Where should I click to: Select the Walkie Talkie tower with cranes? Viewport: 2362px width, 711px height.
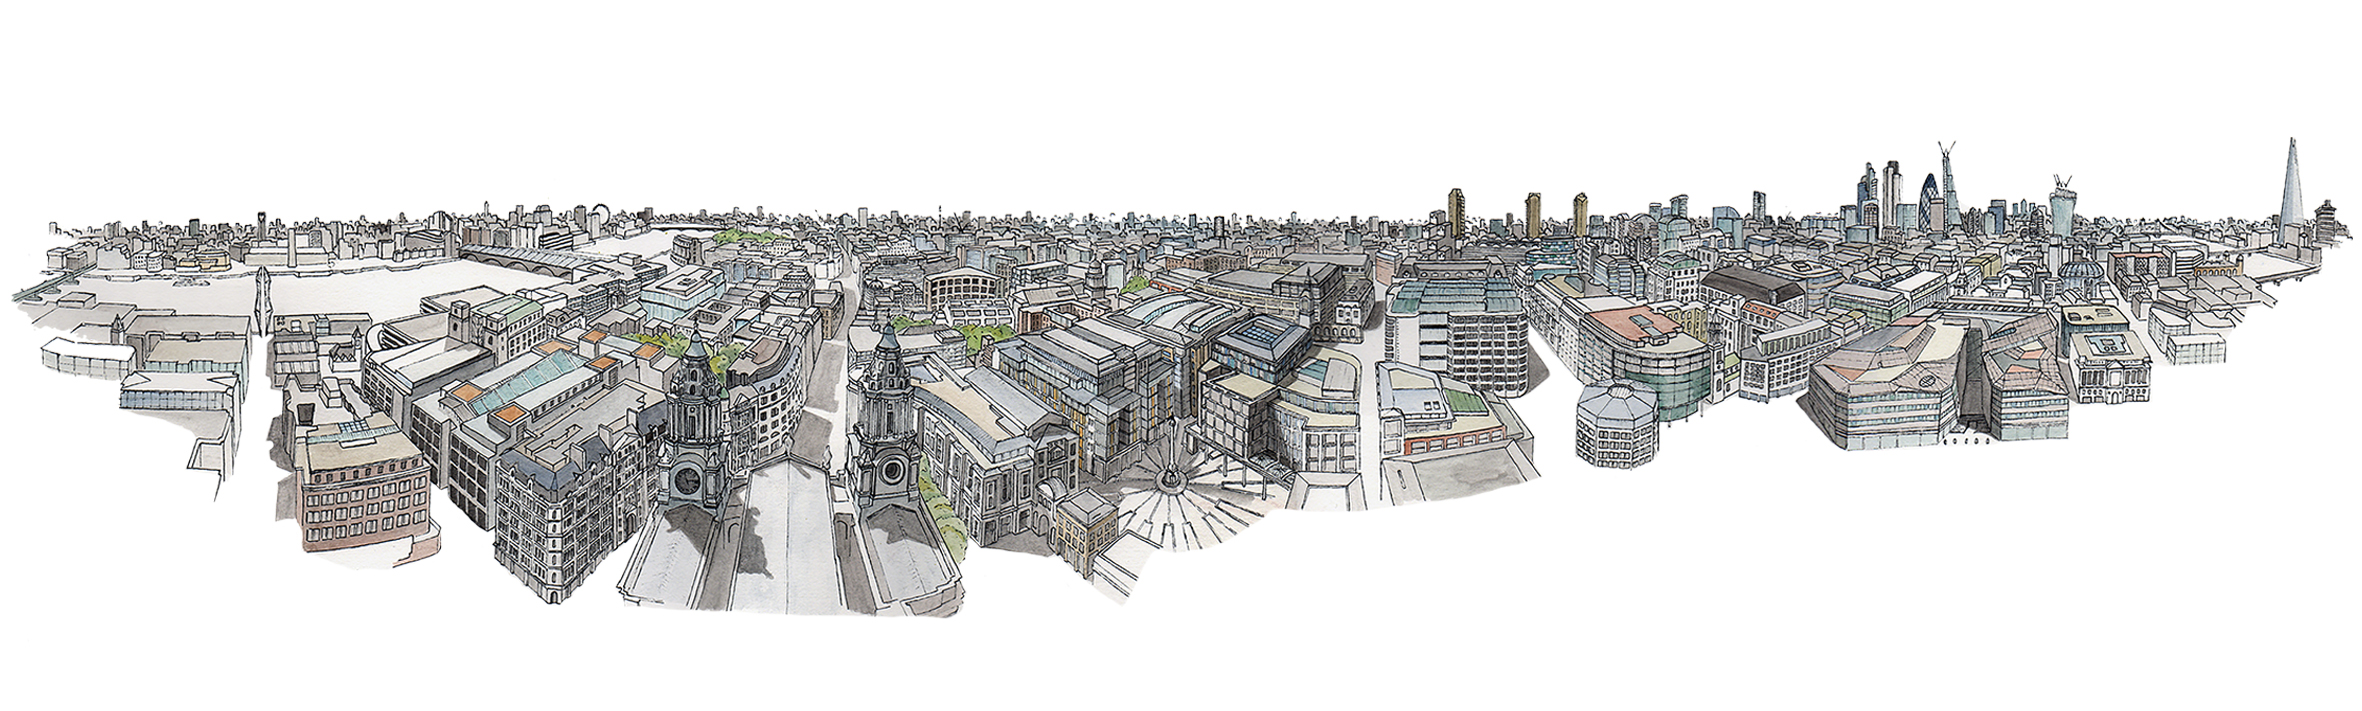pos(2063,207)
